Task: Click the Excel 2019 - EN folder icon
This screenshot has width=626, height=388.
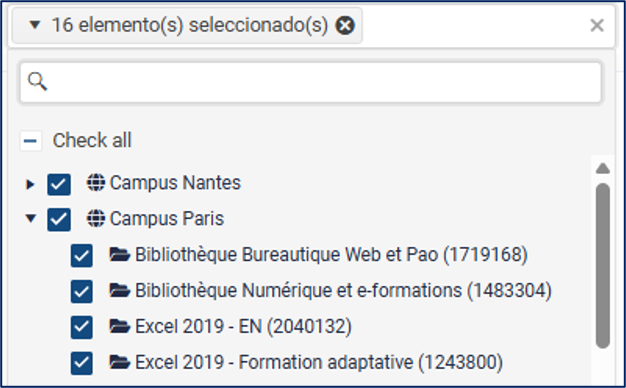Action: pos(119,326)
